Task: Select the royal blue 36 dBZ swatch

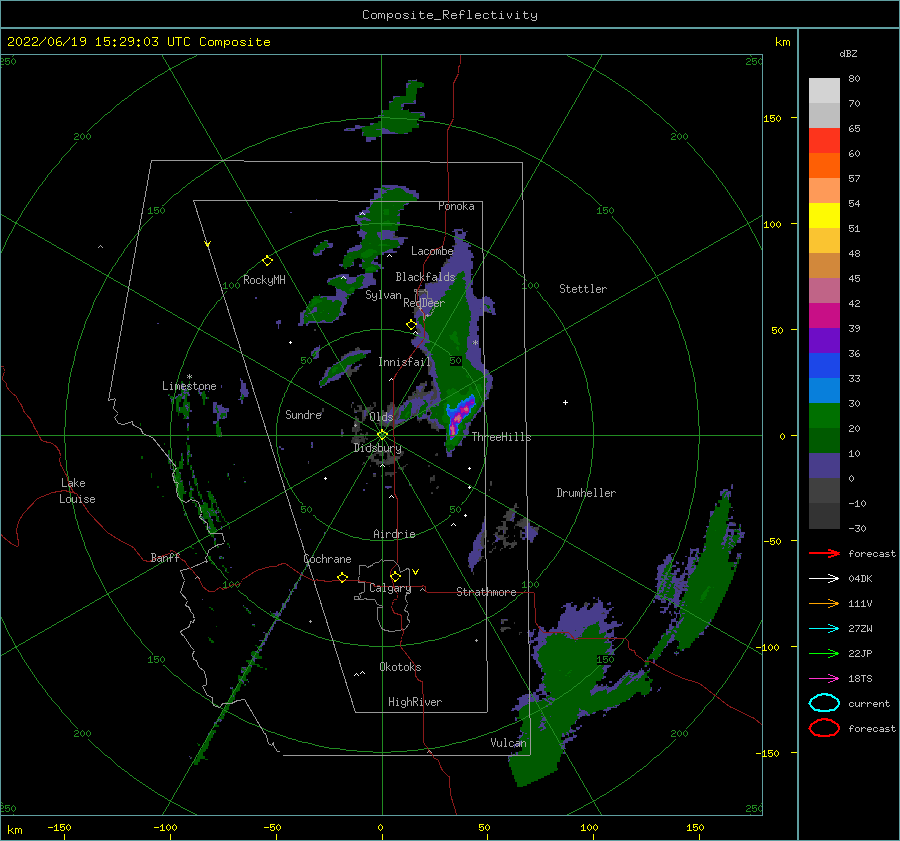Action: 824,365
